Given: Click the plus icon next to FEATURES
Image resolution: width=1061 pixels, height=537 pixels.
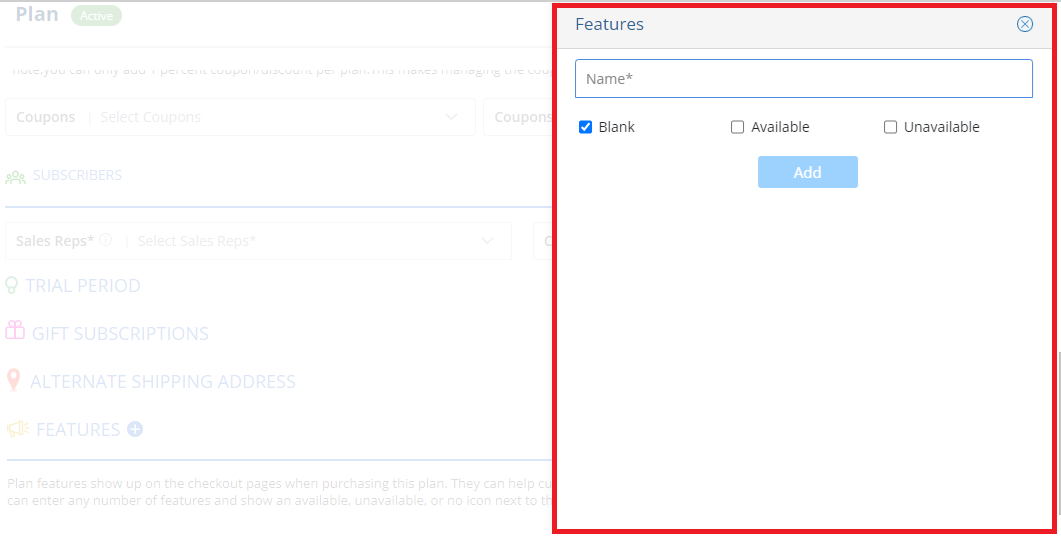Looking at the screenshot, I should (x=135, y=429).
